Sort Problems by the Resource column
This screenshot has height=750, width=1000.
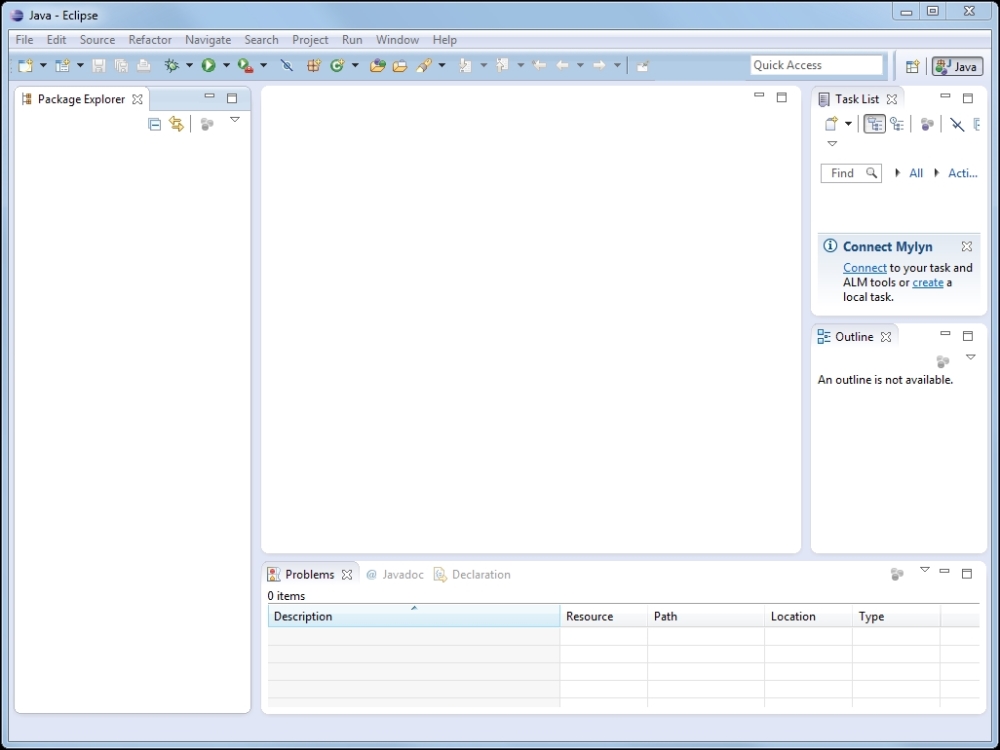[x=603, y=616]
